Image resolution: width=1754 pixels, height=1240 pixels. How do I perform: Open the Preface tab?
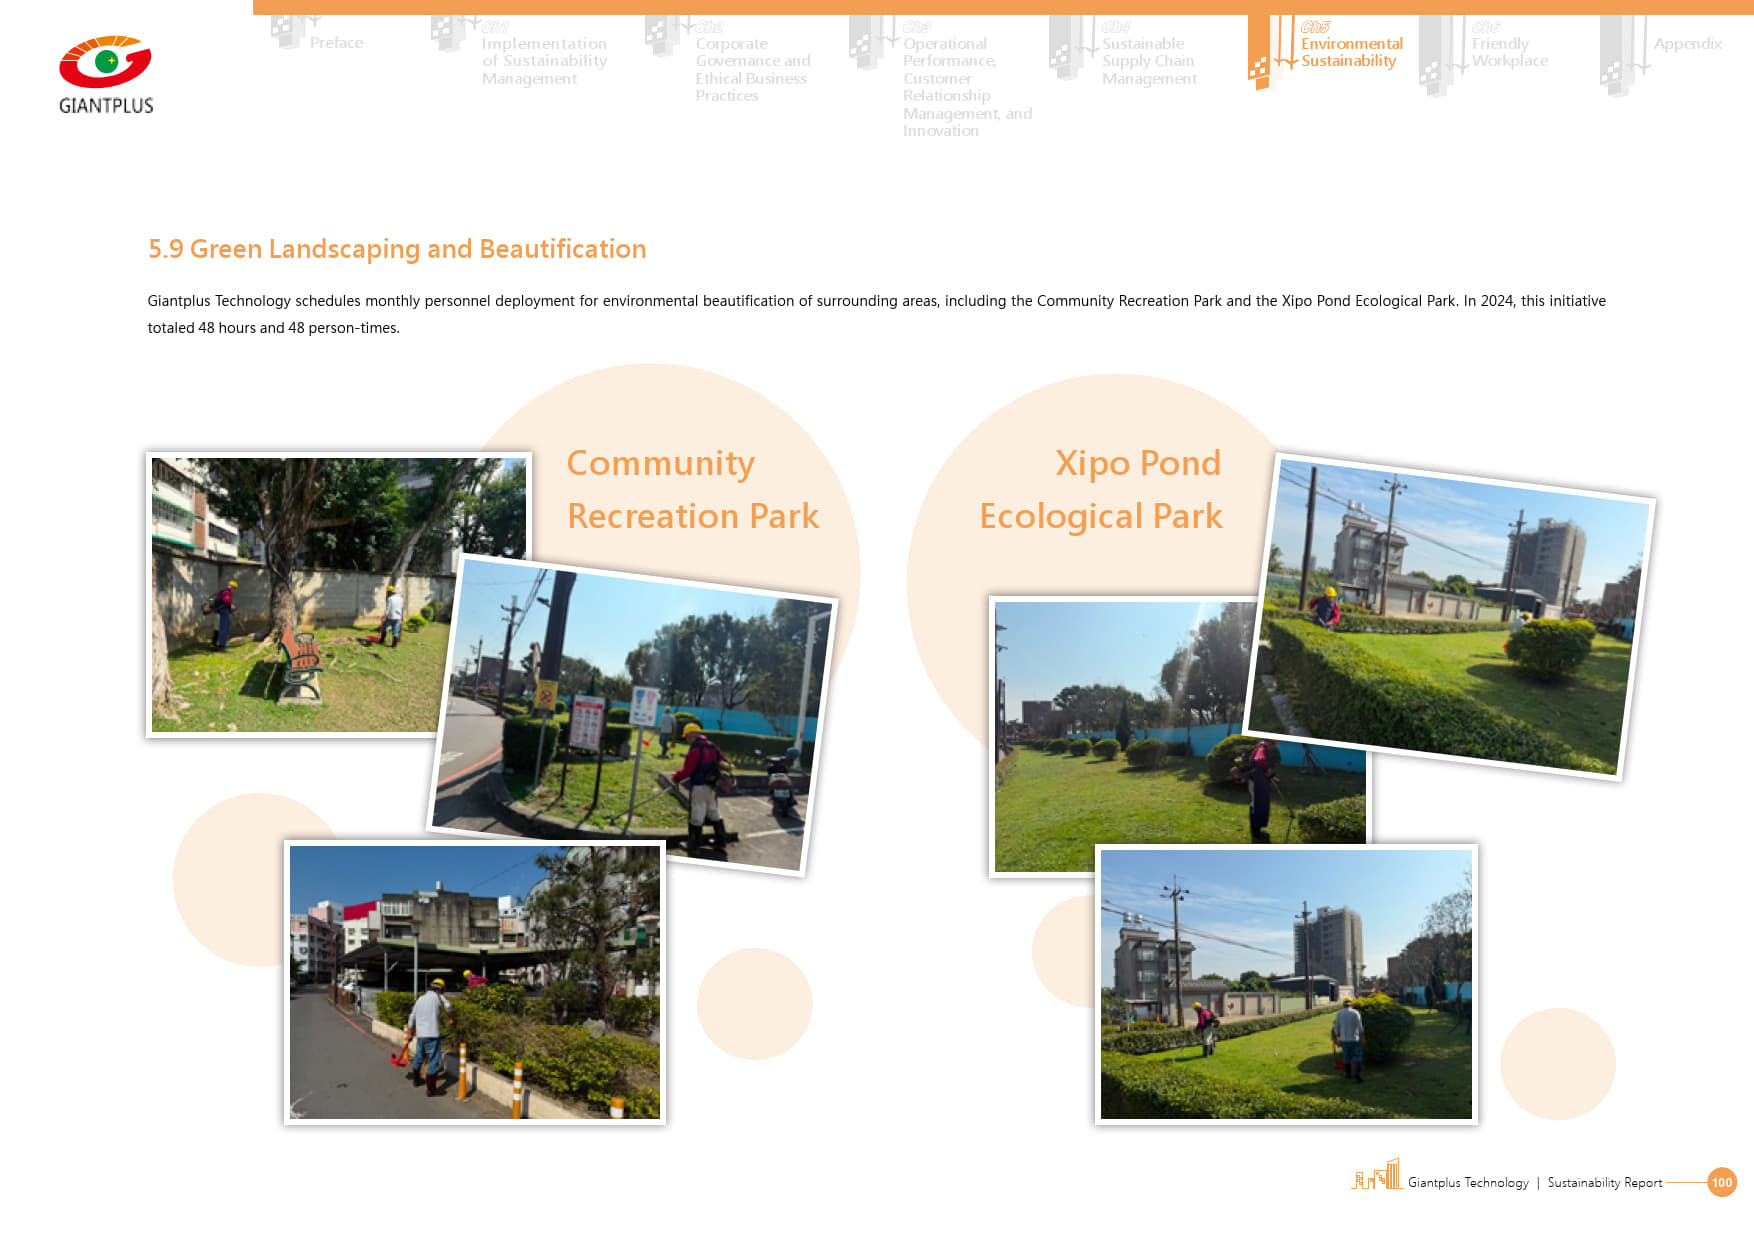pyautogui.click(x=336, y=43)
